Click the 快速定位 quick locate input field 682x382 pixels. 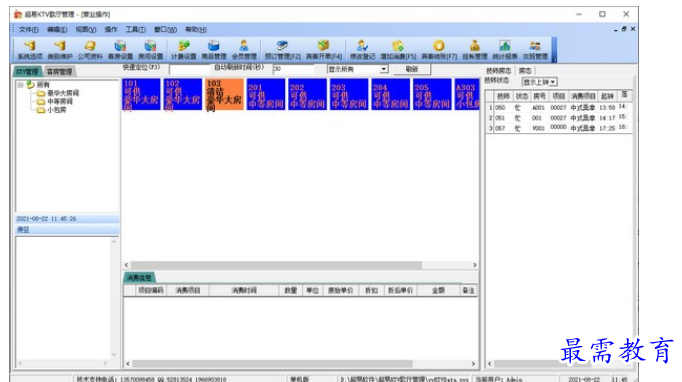pos(191,69)
